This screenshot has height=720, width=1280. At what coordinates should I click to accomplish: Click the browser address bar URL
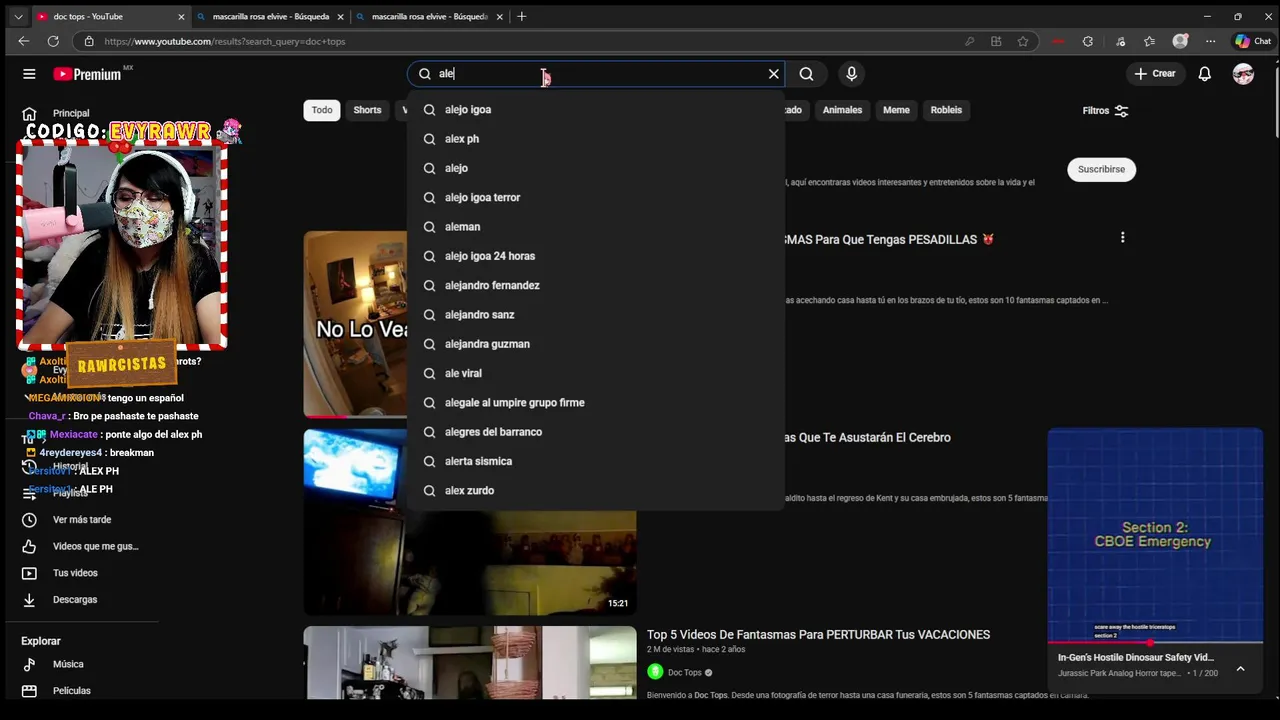click(x=225, y=42)
